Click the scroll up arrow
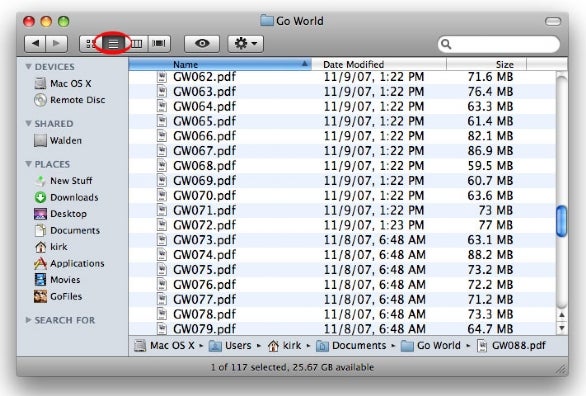Screen dimensions: 586x396 tap(561, 315)
